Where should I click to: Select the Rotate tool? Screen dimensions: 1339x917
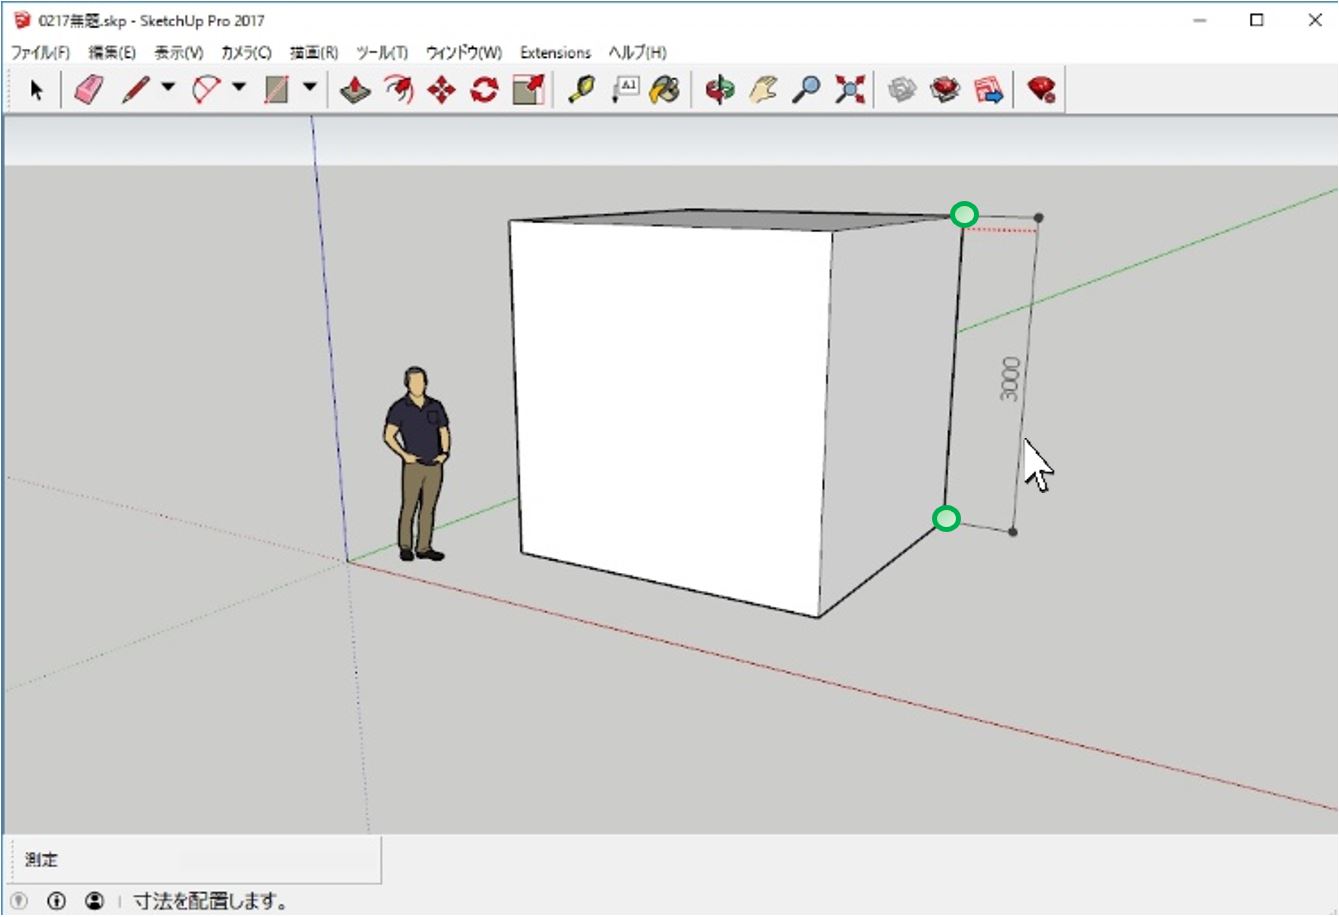point(484,90)
